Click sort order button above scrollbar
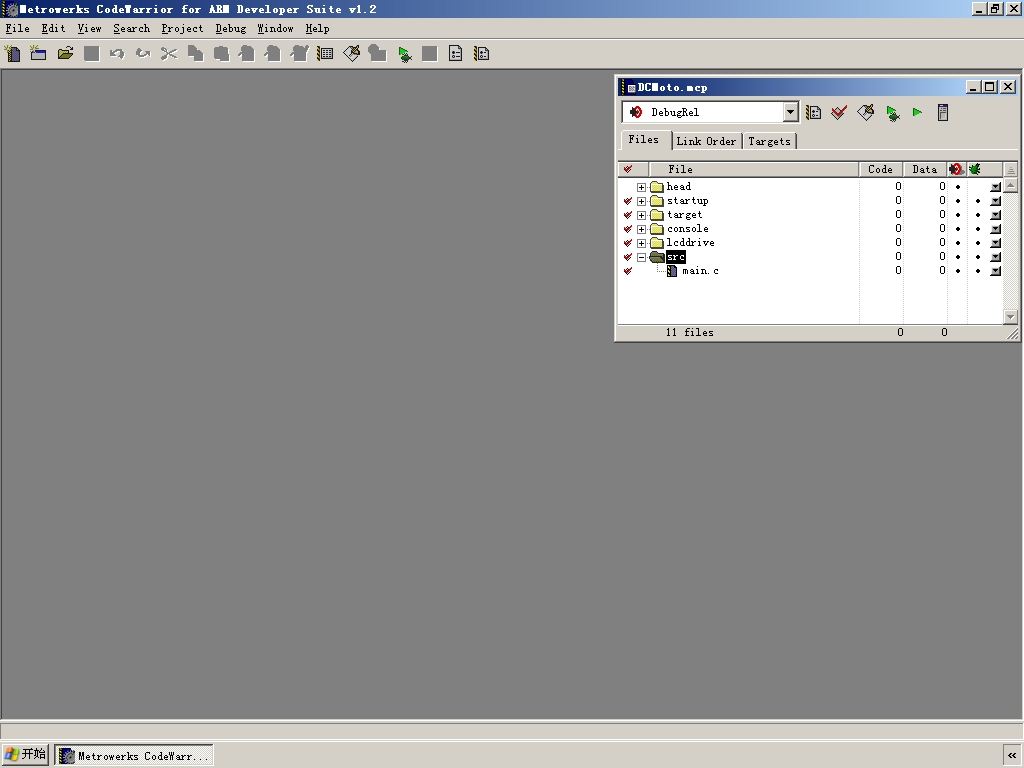Screen dimensions: 1024x768 1010,170
